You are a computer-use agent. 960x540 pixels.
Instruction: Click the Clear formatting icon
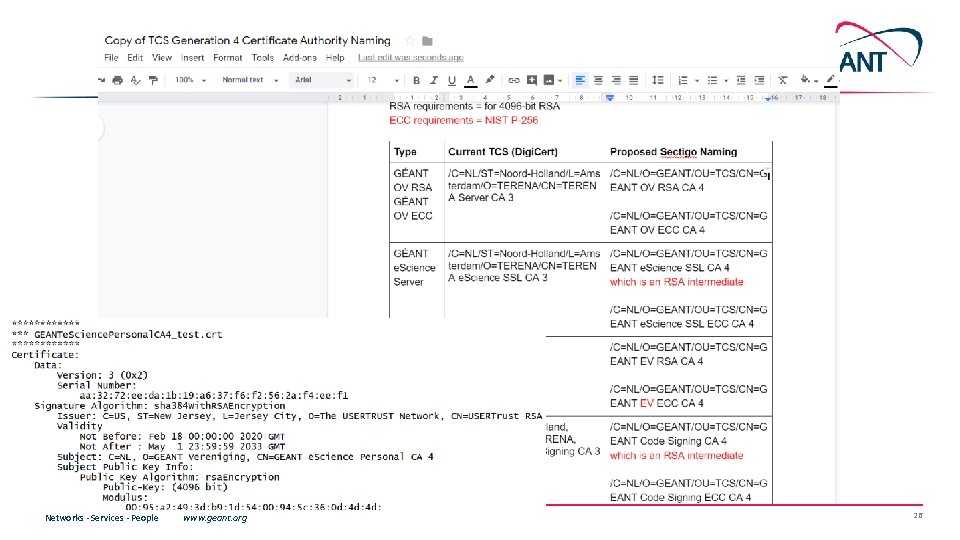pos(782,80)
